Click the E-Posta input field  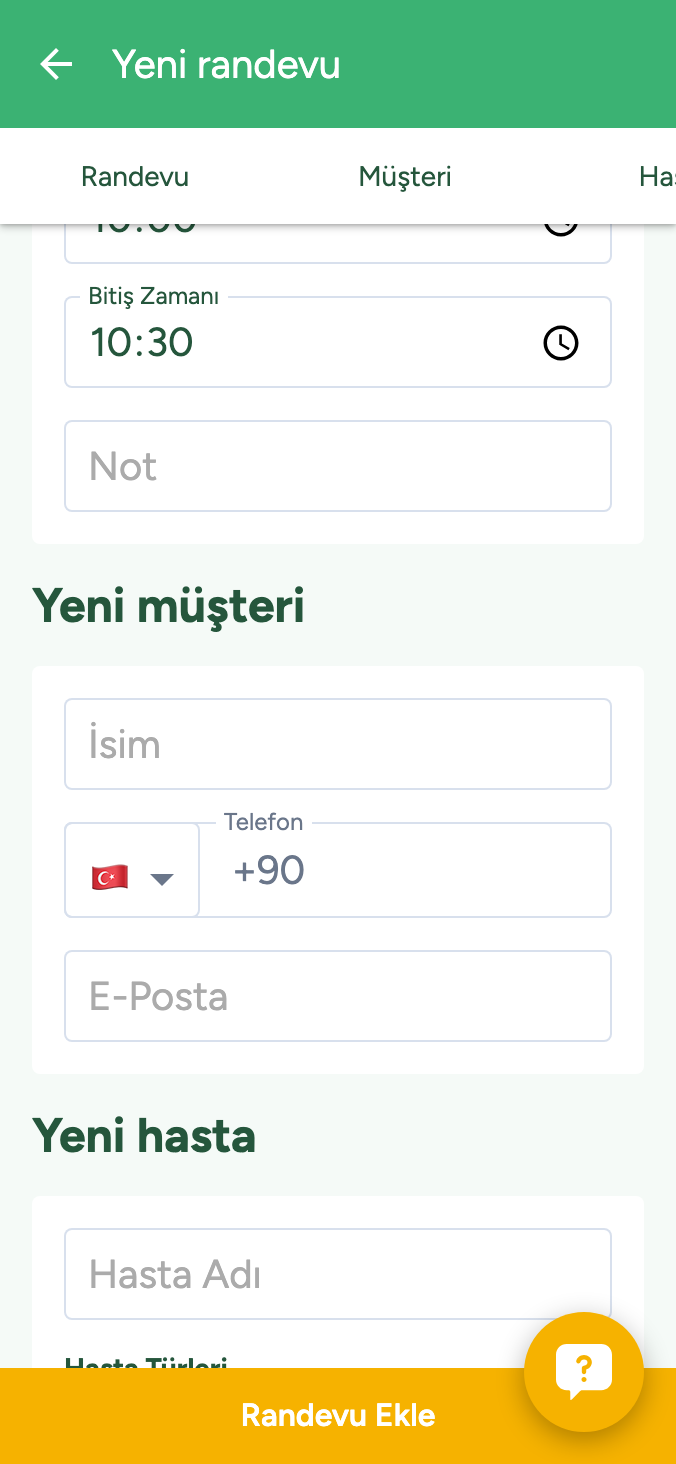click(338, 996)
